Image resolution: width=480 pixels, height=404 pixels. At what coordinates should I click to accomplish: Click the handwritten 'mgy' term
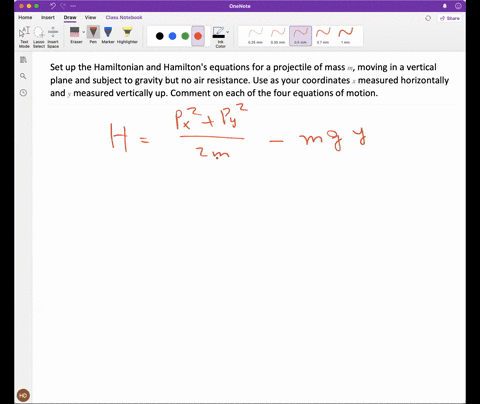pyautogui.click(x=332, y=139)
